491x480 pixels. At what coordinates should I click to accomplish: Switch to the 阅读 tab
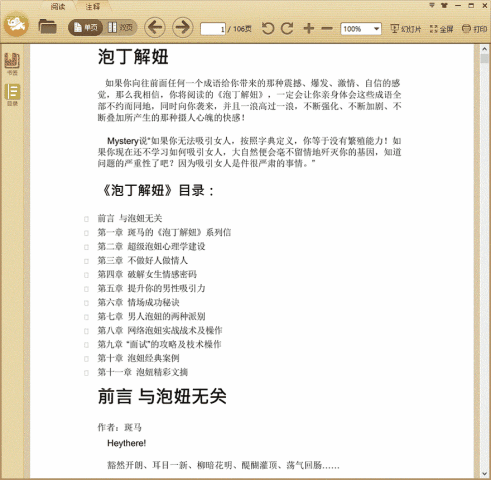coord(58,6)
